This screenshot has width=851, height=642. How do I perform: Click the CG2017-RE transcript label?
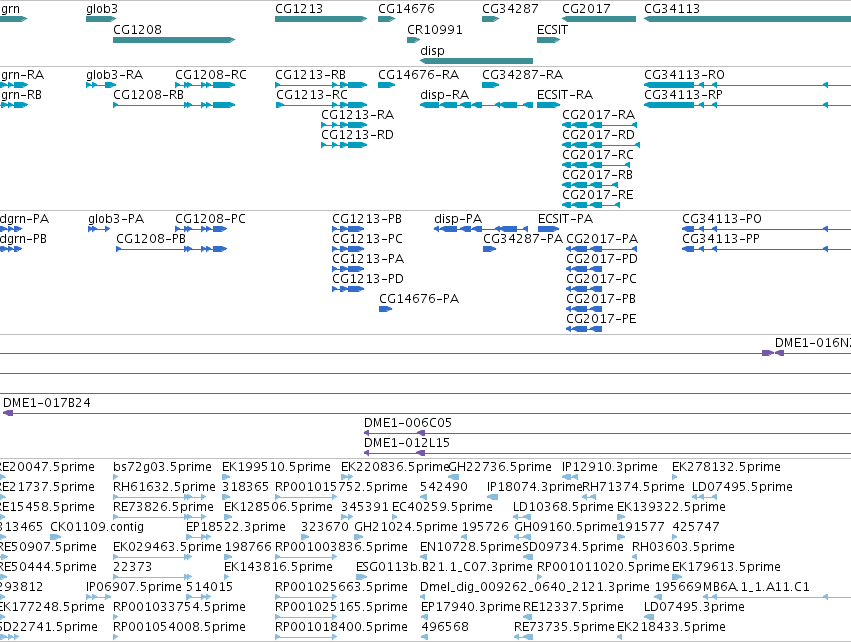point(598,195)
